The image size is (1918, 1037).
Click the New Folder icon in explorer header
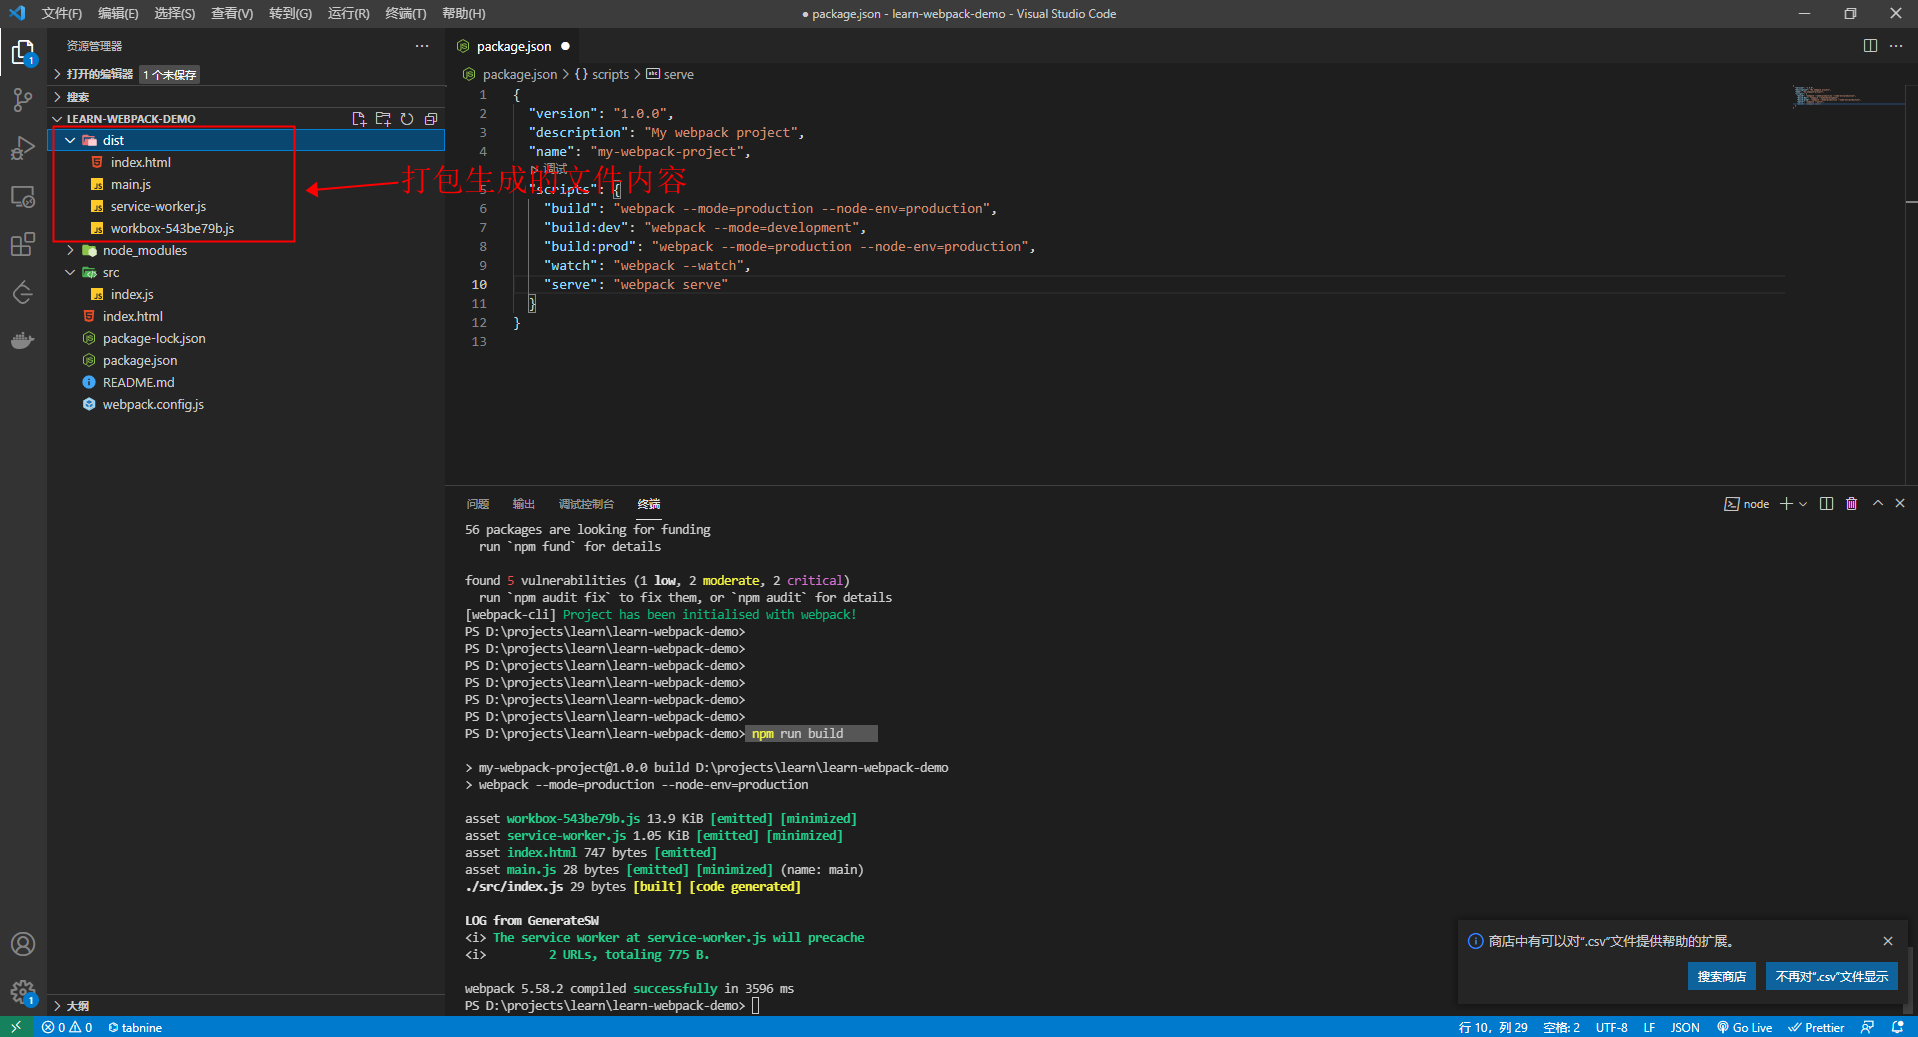(383, 119)
